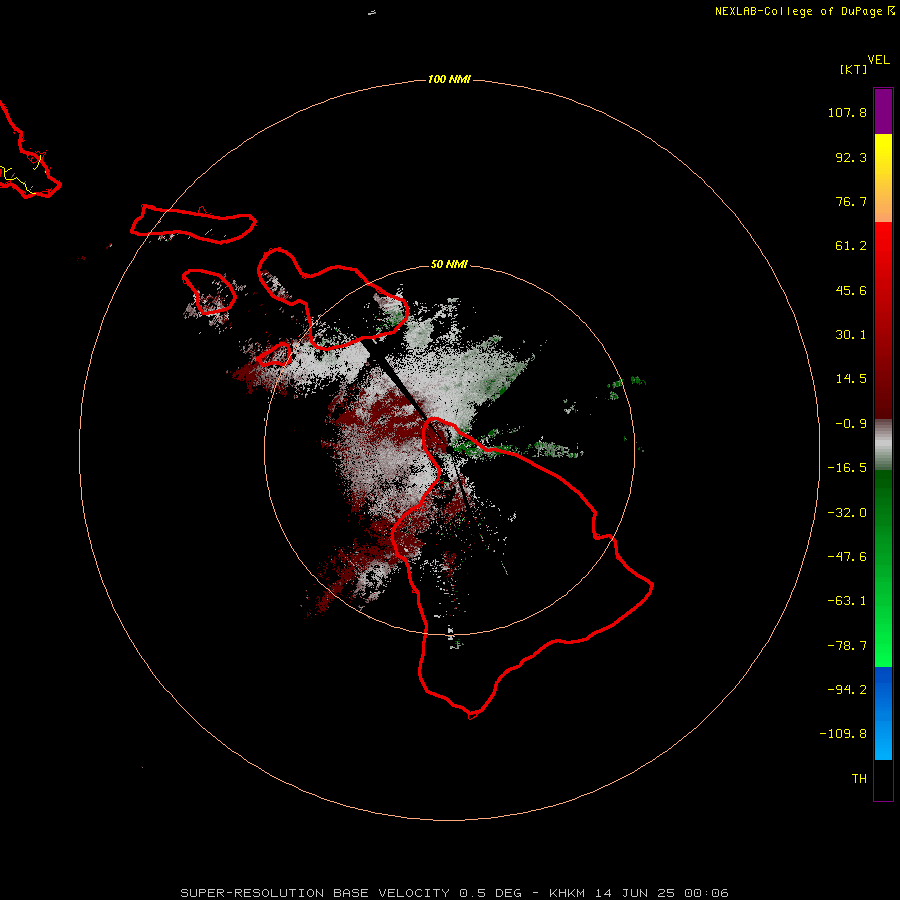Click the Super-Resolution Base Velocity caption text

pos(454,893)
